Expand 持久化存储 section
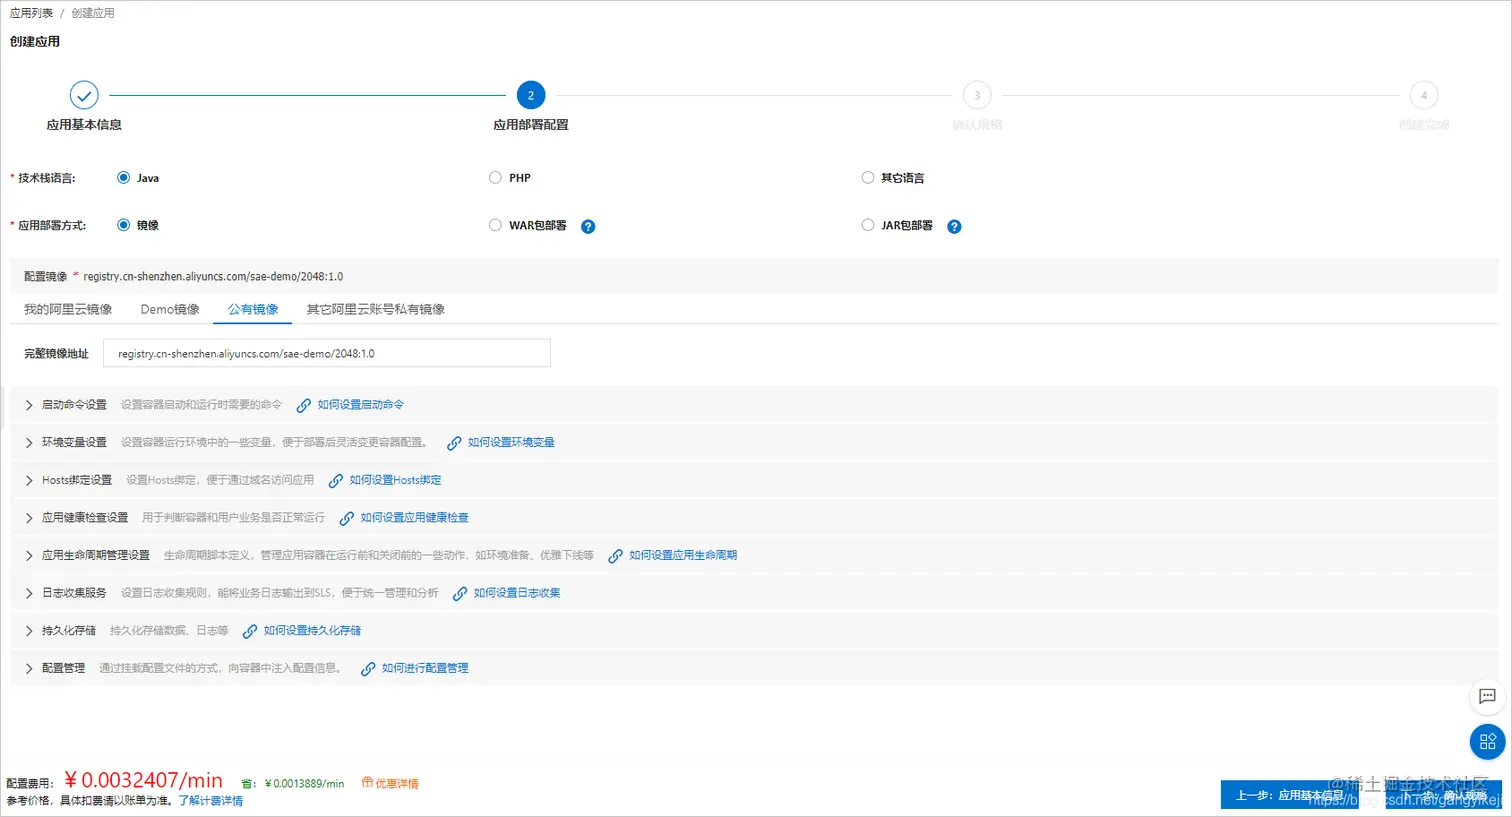This screenshot has height=817, width=1512. pyautogui.click(x=29, y=631)
